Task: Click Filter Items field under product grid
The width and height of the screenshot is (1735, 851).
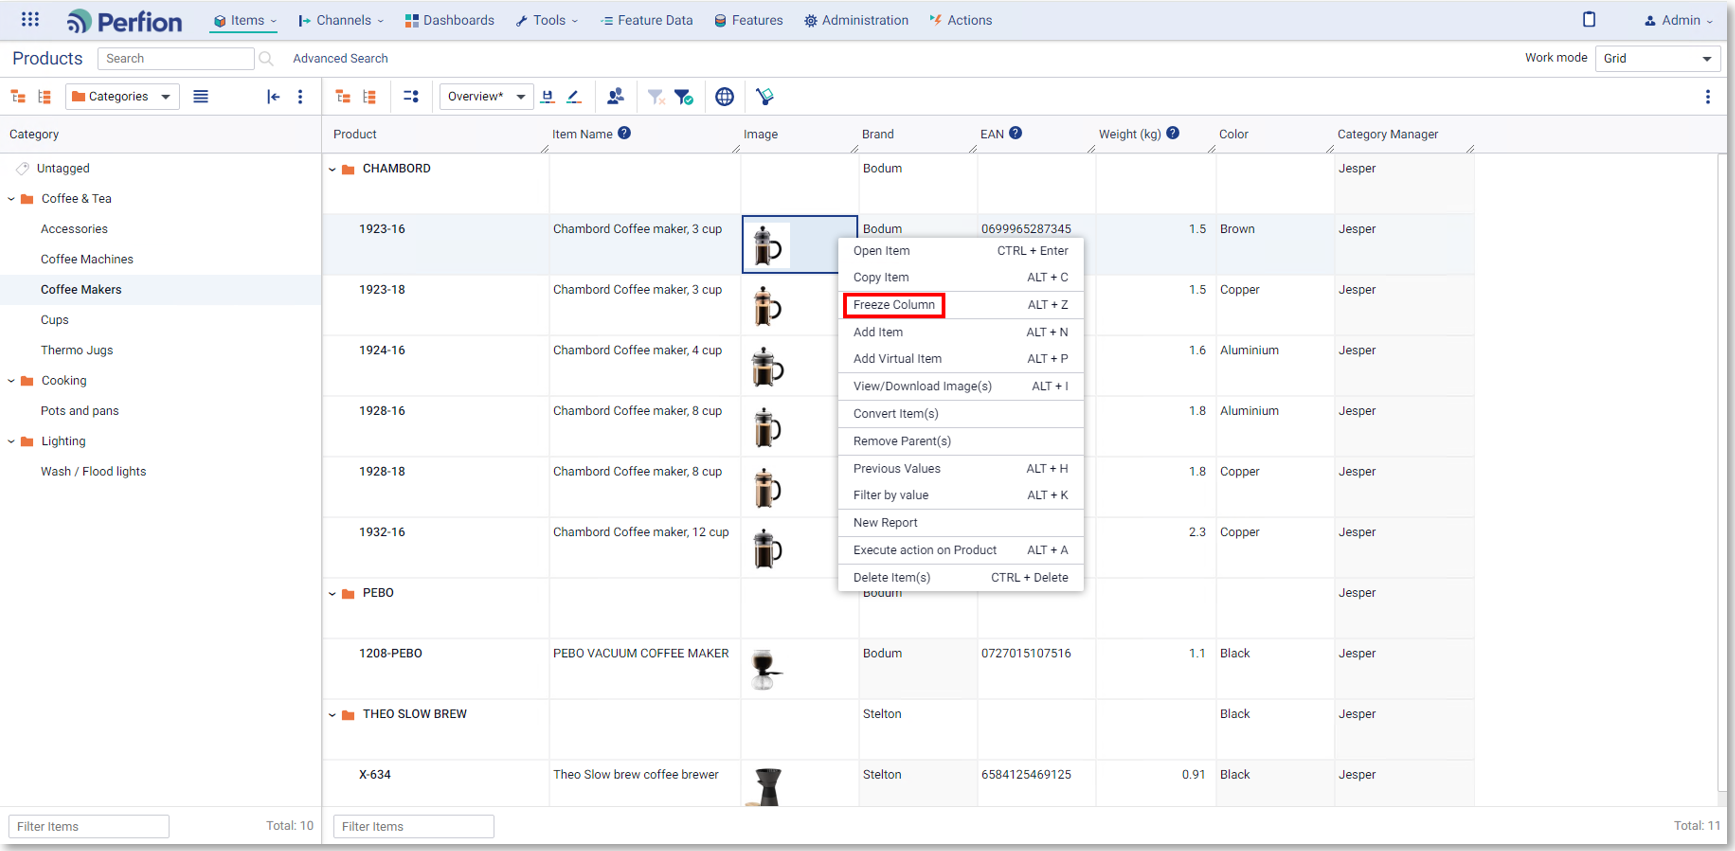Action: pos(414,827)
